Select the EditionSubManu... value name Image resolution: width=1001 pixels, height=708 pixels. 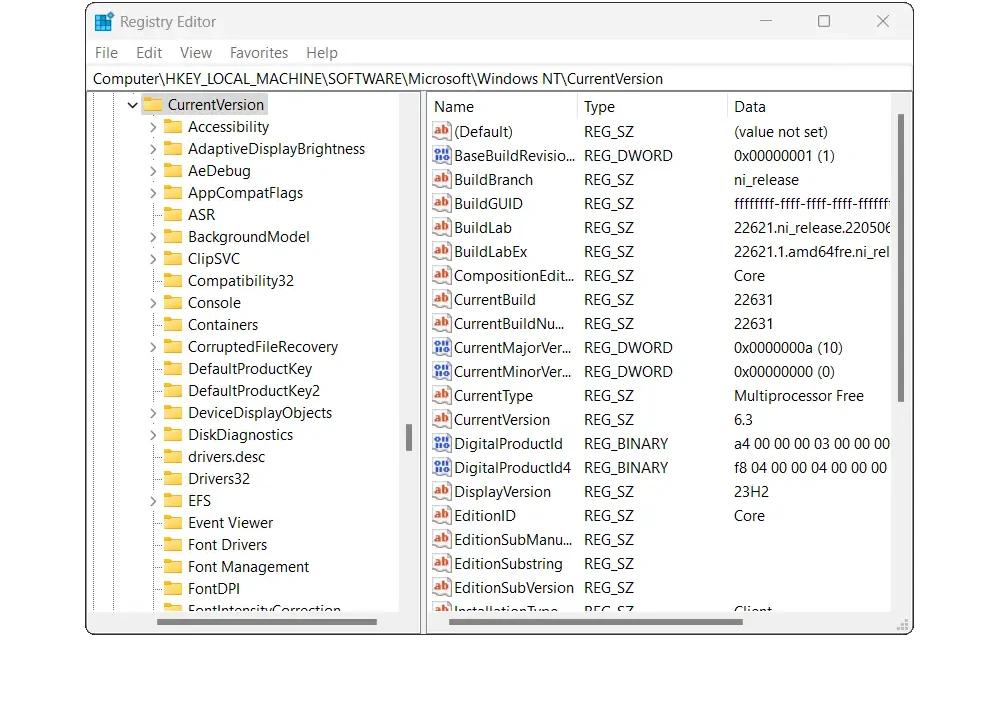click(x=513, y=539)
